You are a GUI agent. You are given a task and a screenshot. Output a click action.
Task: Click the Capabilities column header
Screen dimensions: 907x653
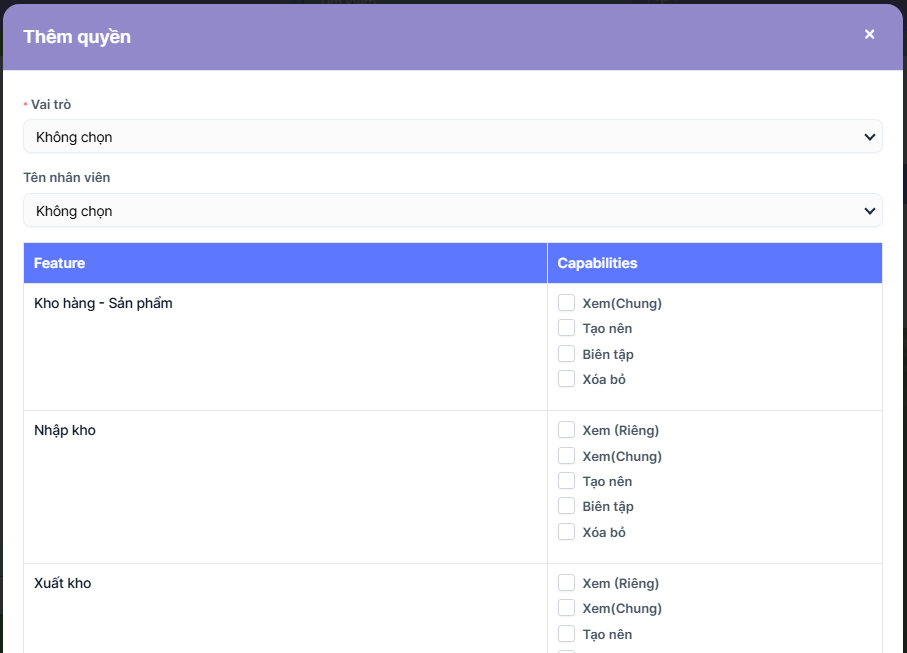point(597,263)
